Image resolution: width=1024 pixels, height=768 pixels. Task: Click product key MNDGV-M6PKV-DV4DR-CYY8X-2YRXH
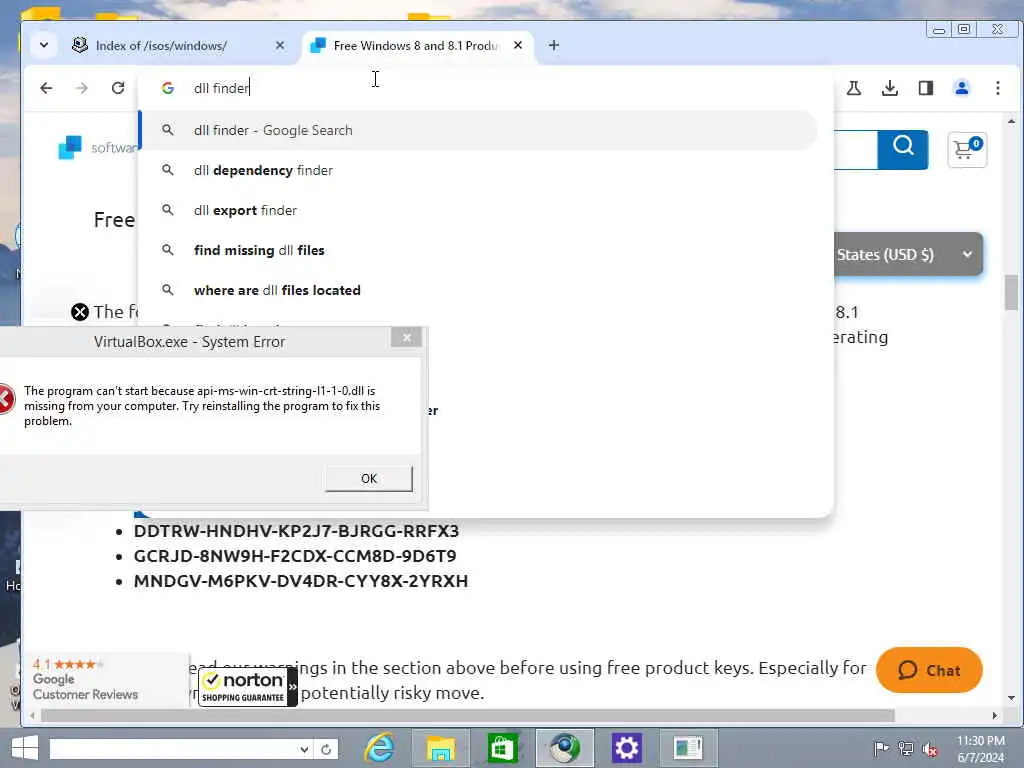coord(300,581)
